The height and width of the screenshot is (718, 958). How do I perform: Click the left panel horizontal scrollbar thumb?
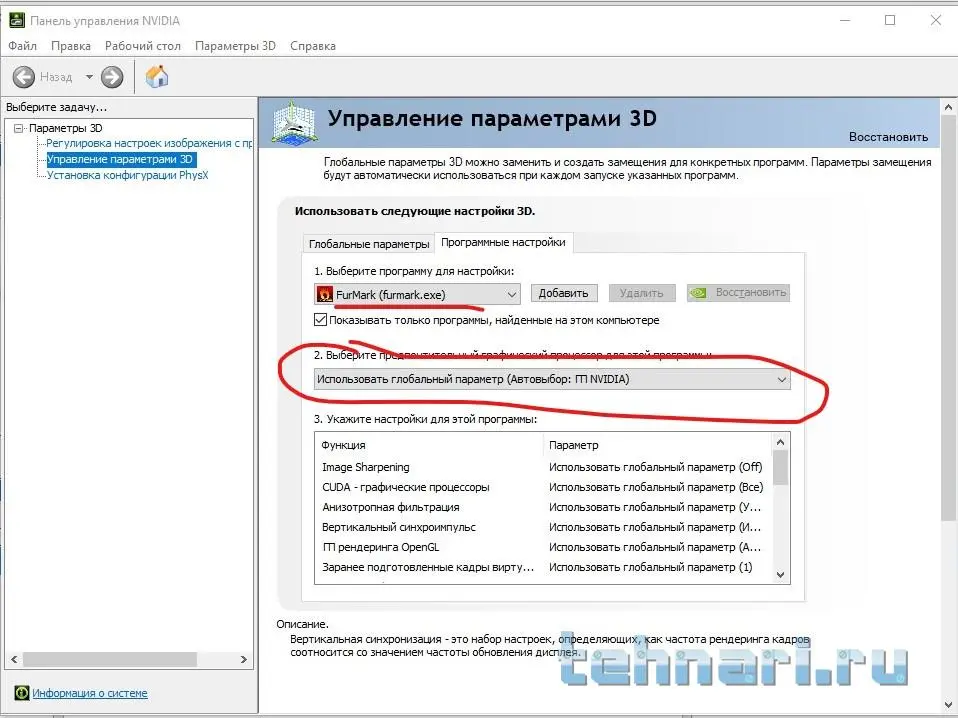[x=109, y=659]
